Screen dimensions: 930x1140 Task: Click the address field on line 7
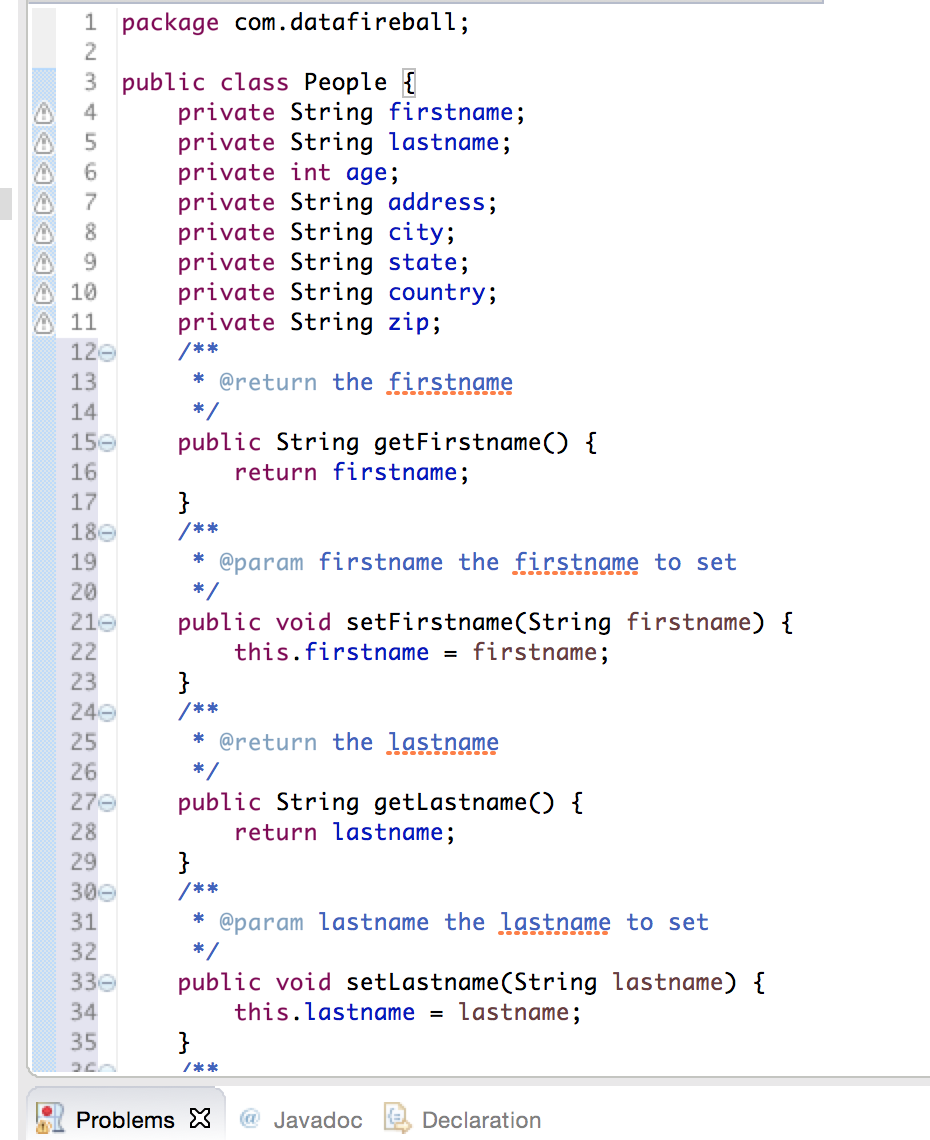(x=436, y=202)
